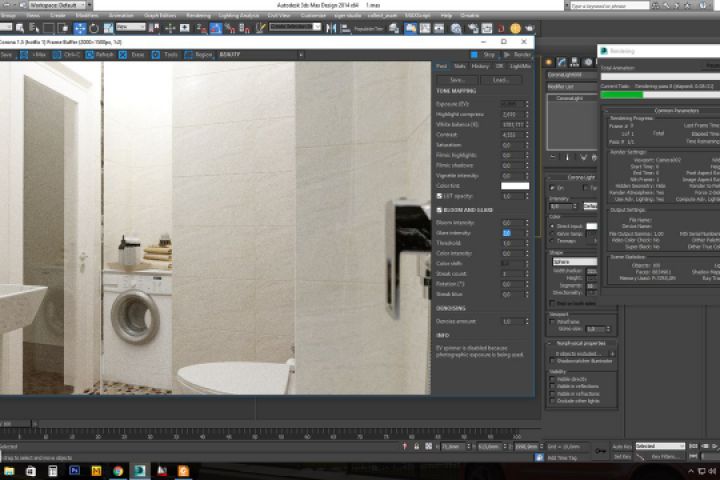This screenshot has height=480, width=720.
Task: Click the Direct input color swatch
Action: [x=591, y=226]
